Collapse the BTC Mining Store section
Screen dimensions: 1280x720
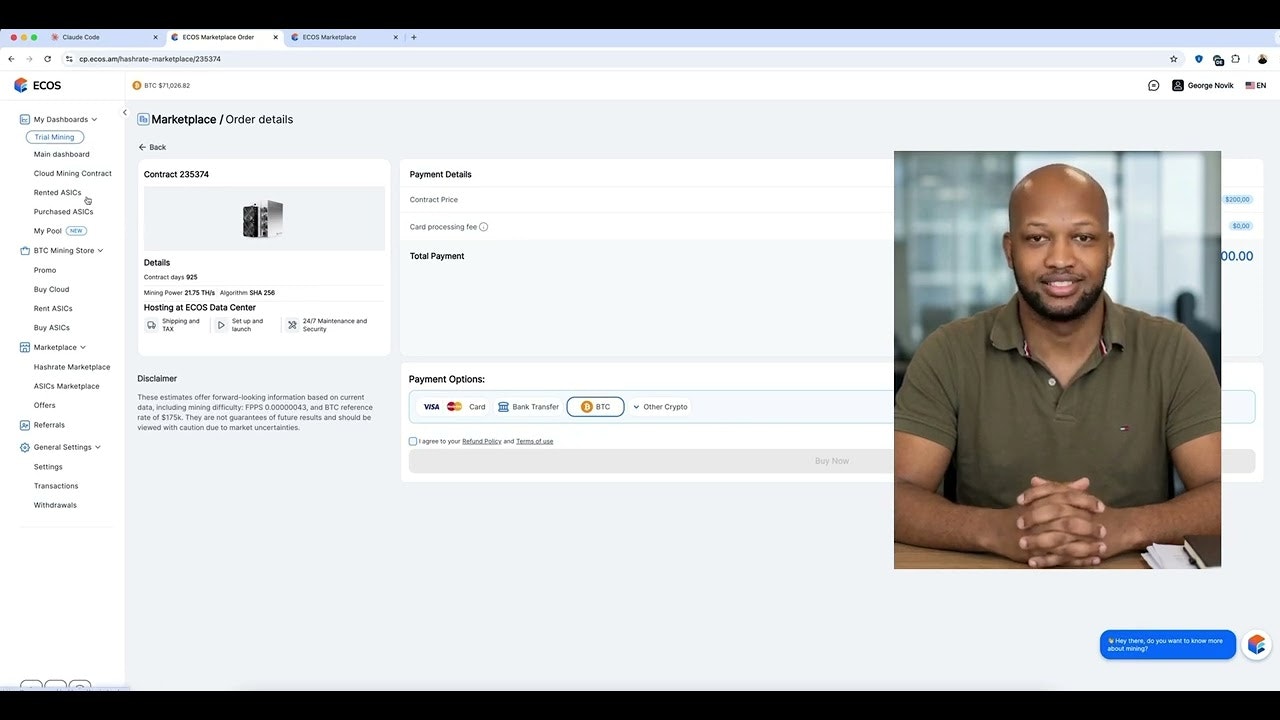pos(100,251)
